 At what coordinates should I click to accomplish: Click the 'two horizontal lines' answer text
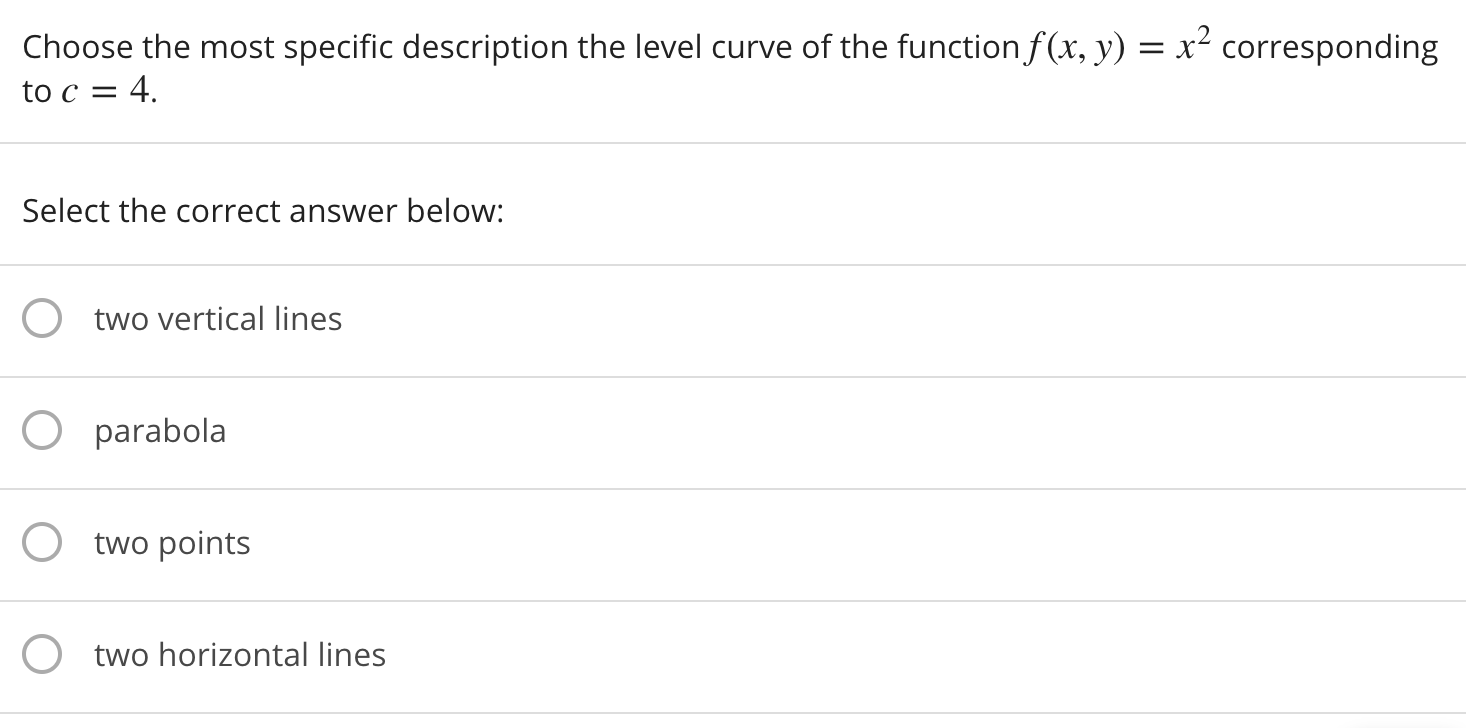[239, 654]
